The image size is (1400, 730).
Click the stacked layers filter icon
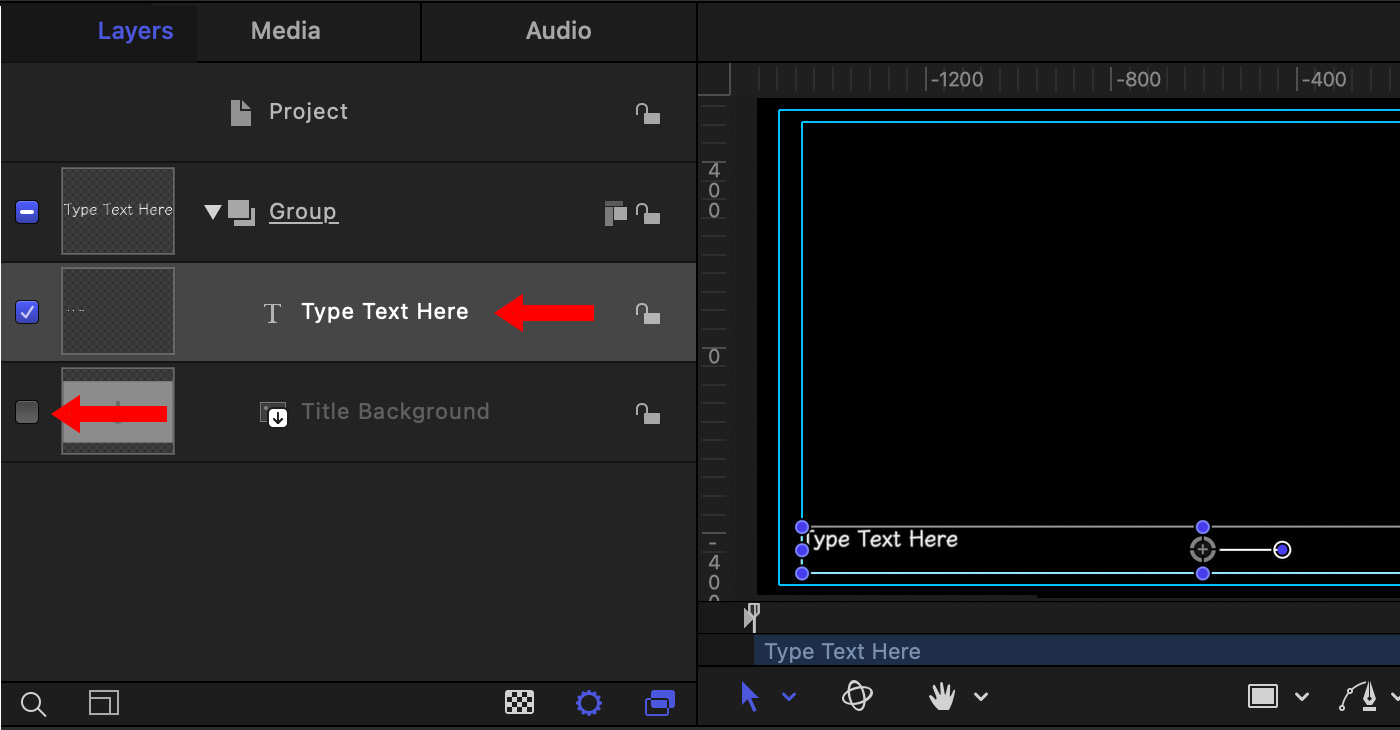660,703
